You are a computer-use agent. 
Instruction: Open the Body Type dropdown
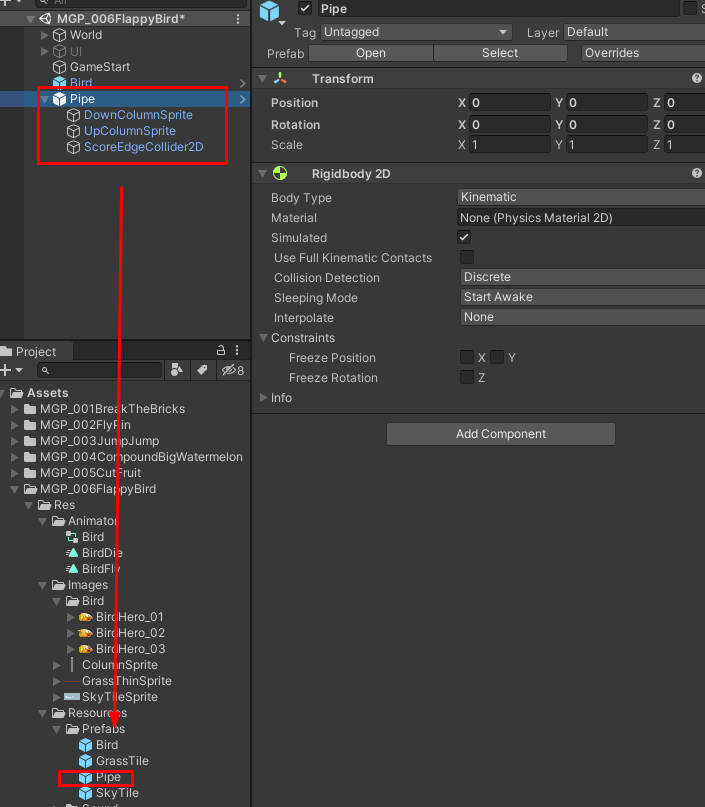[x=581, y=197]
